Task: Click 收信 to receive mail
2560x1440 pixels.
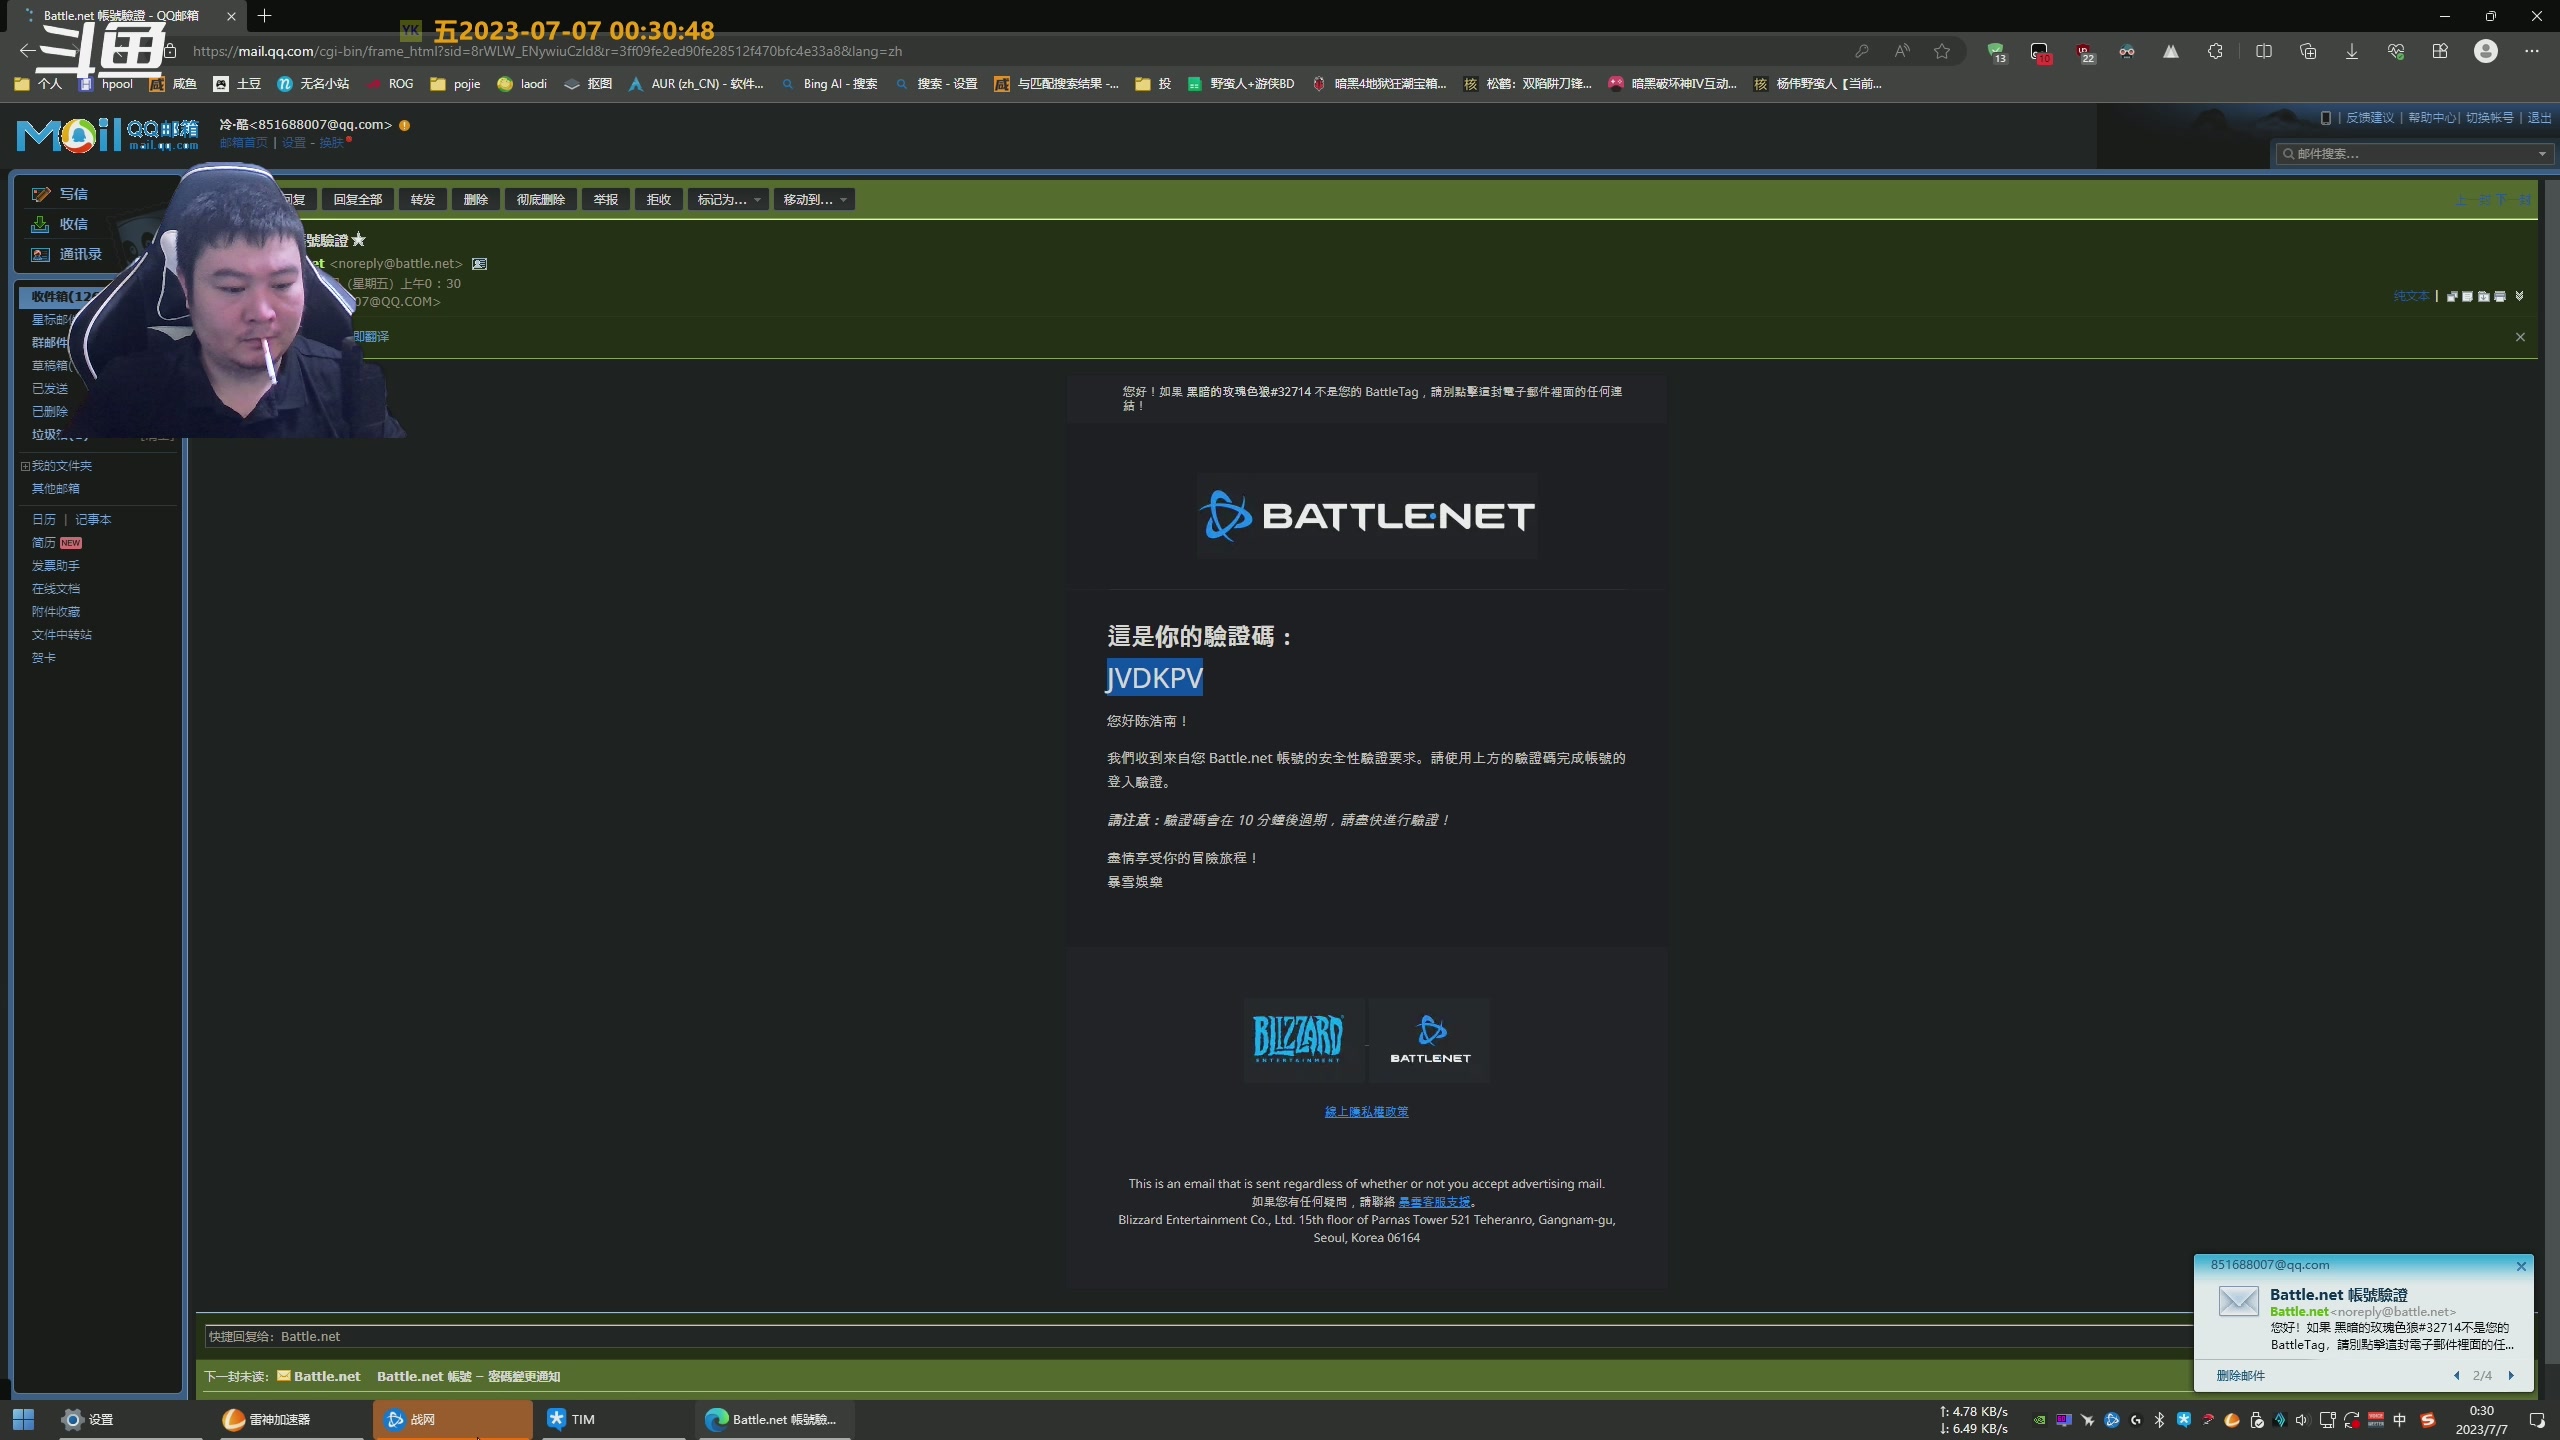Action: [x=60, y=224]
